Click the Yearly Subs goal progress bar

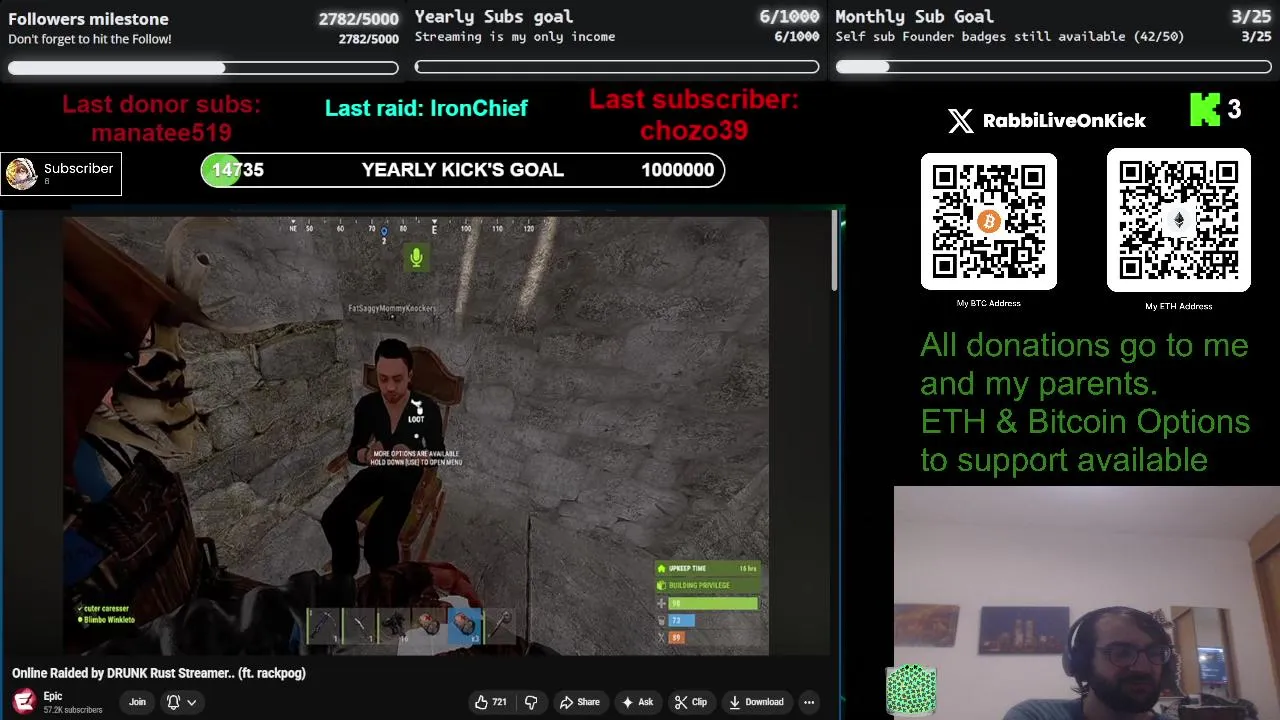point(617,67)
